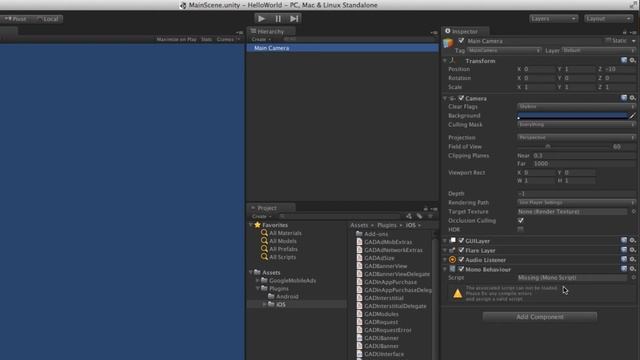Toggle the Static checkbox
This screenshot has height=360, width=640.
tap(608, 40)
